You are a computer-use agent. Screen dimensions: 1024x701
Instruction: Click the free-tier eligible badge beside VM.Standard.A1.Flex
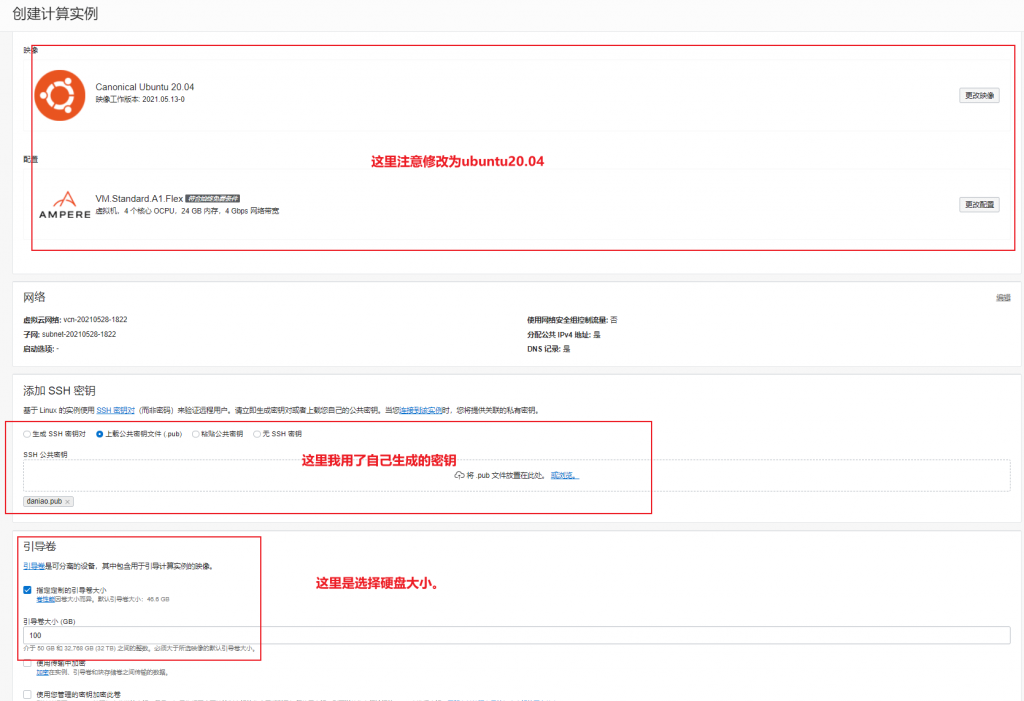(x=212, y=199)
